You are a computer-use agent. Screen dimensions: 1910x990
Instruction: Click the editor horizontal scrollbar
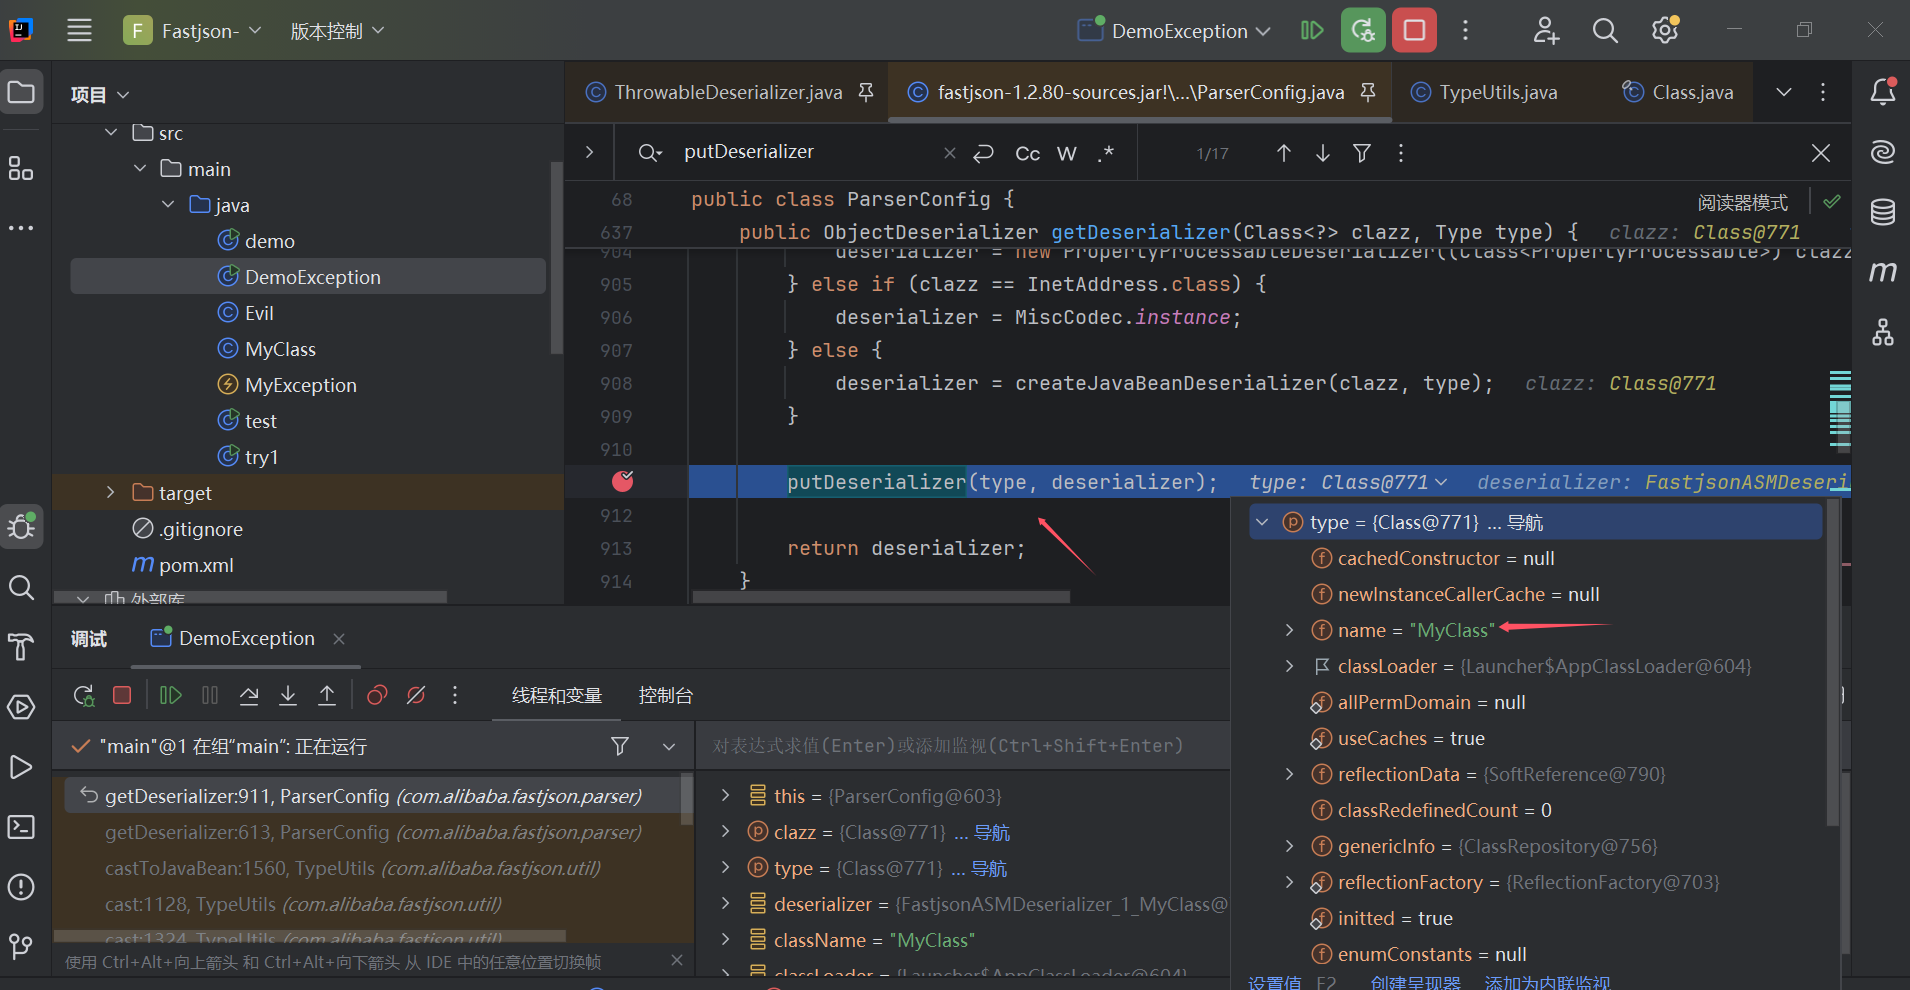880,596
